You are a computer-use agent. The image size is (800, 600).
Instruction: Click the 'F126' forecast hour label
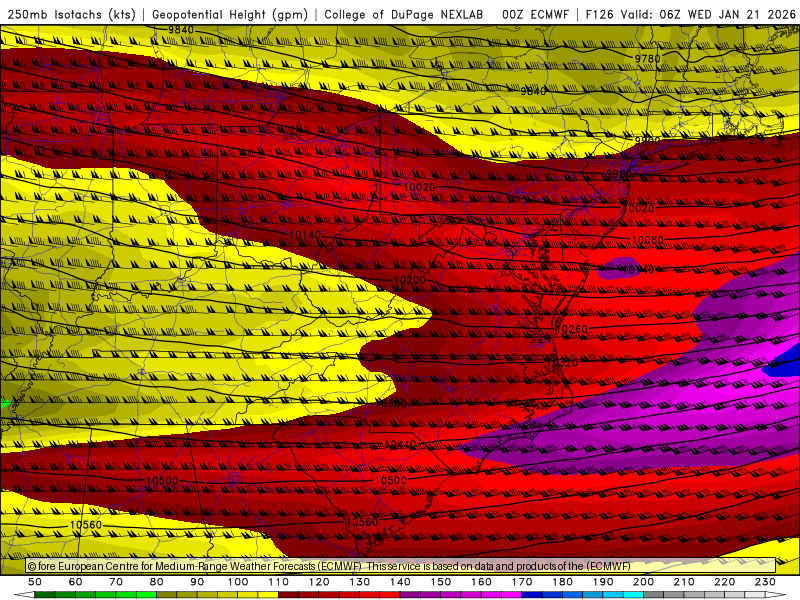point(599,15)
